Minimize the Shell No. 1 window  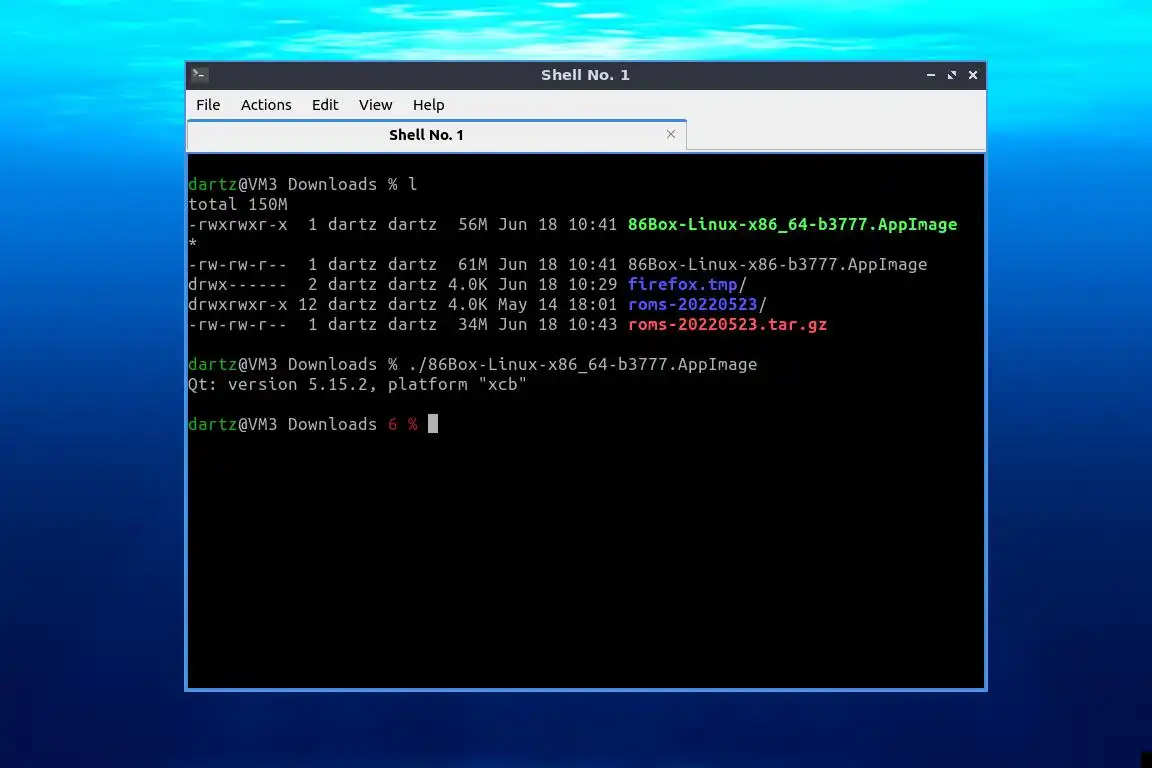pyautogui.click(x=931, y=75)
